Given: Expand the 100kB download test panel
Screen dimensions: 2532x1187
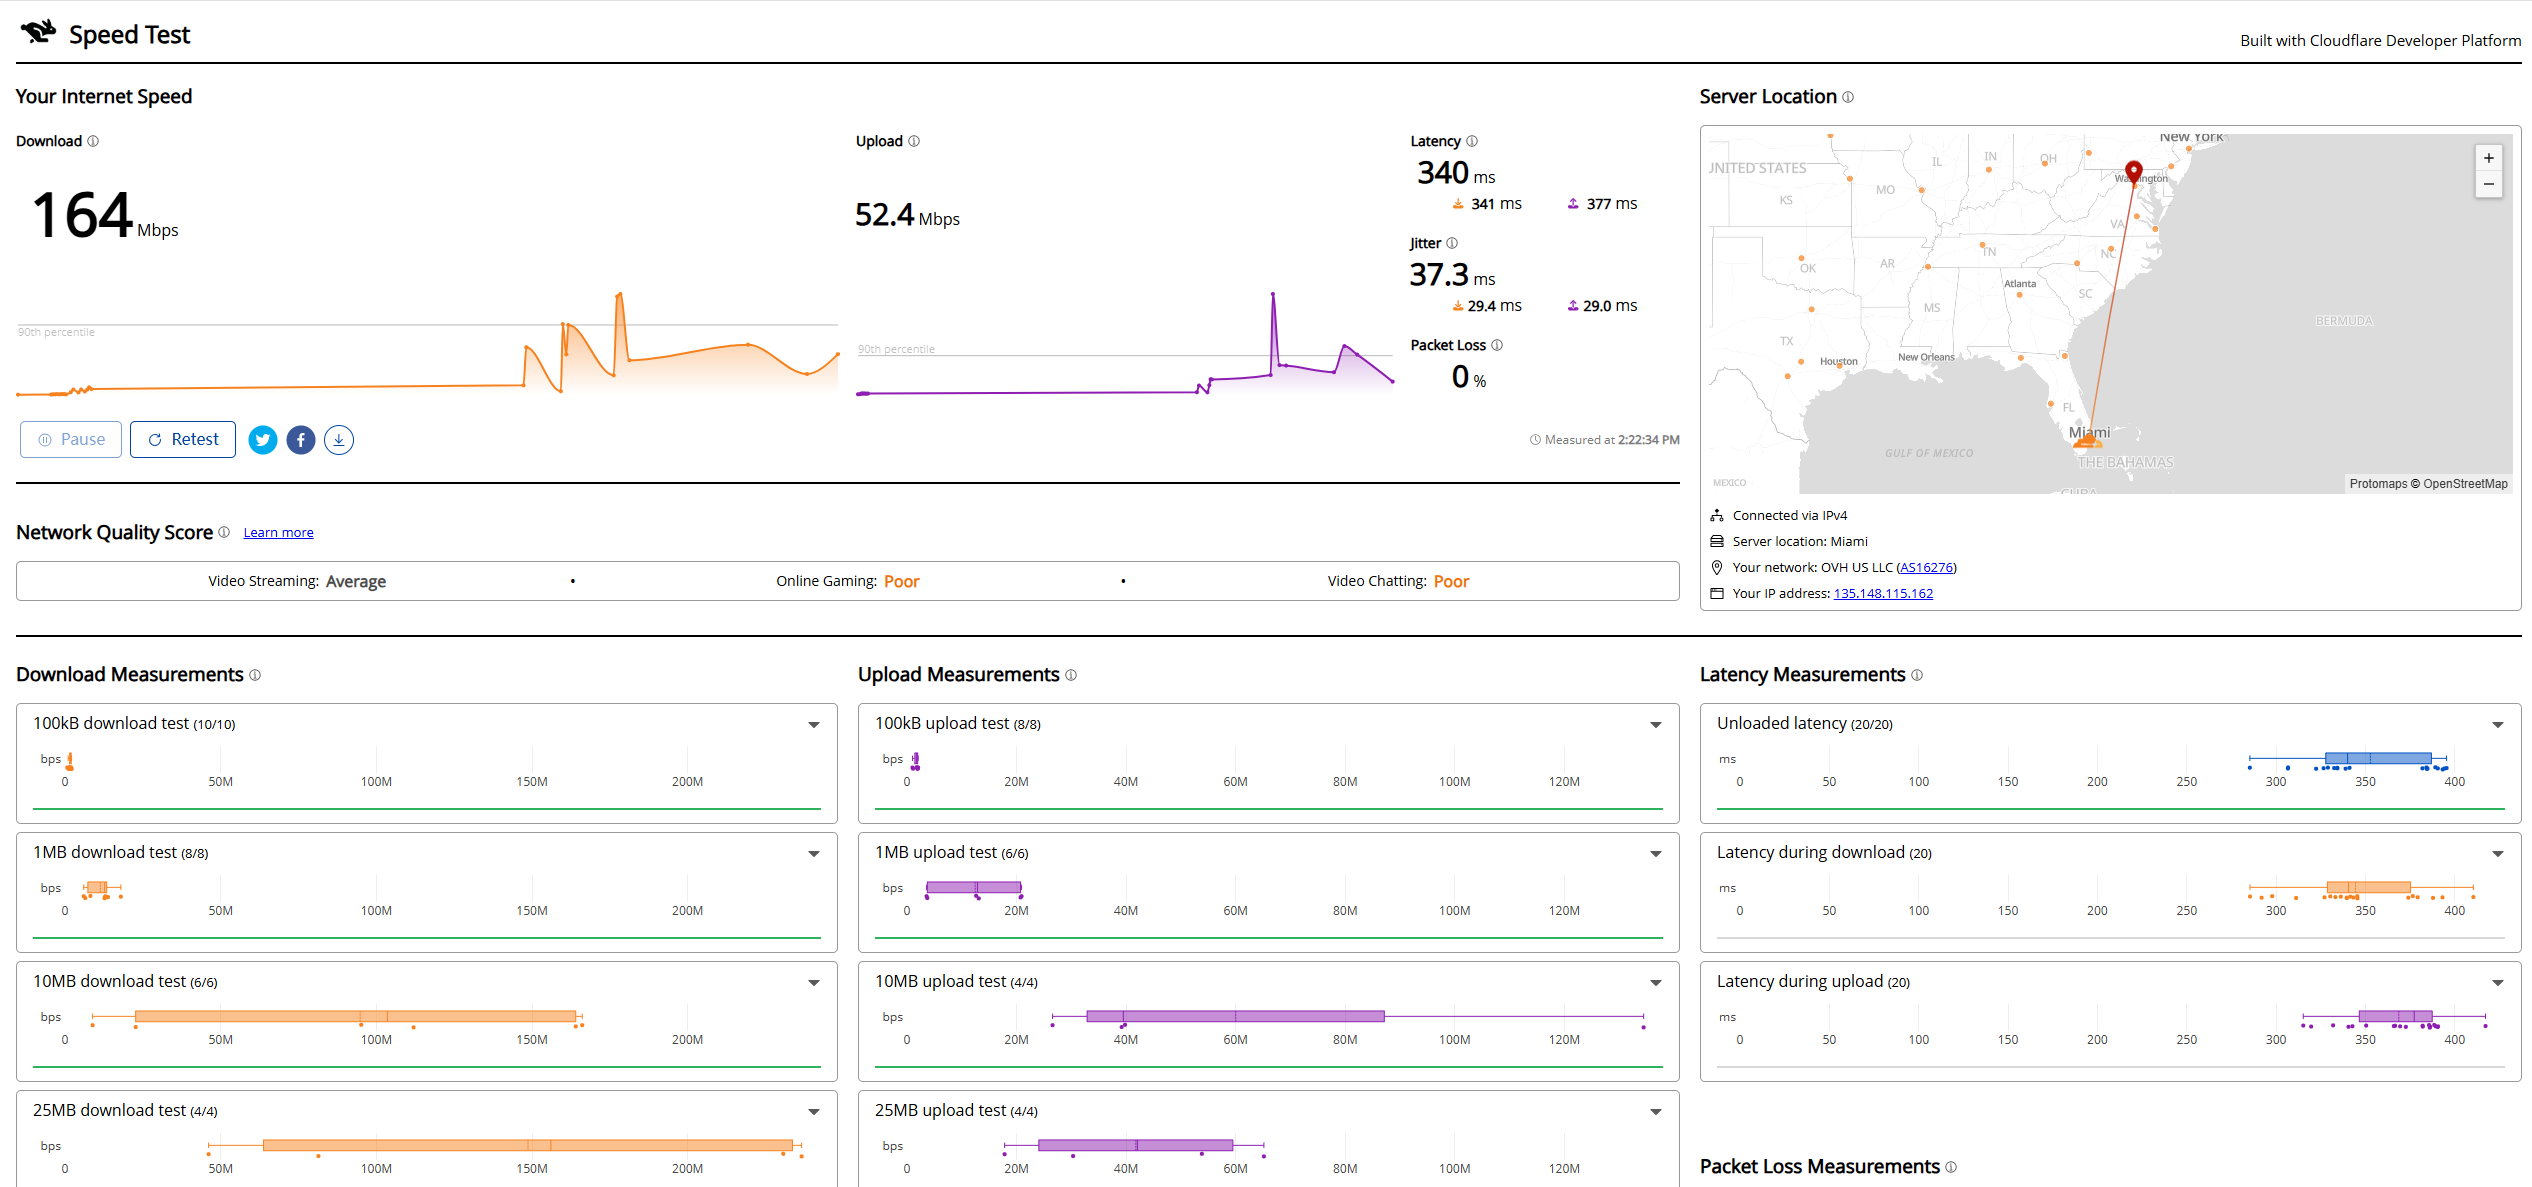Looking at the screenshot, I should tap(814, 725).
